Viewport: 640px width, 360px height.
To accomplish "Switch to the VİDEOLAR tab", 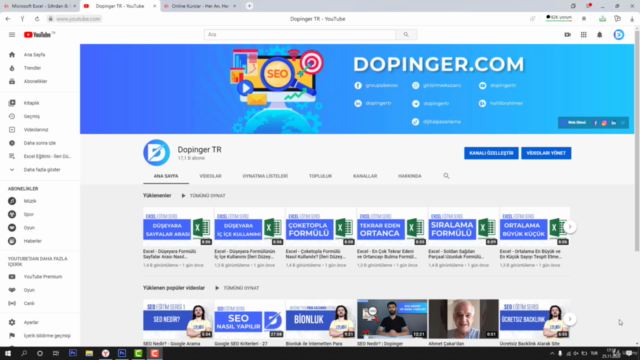I will pos(210,176).
